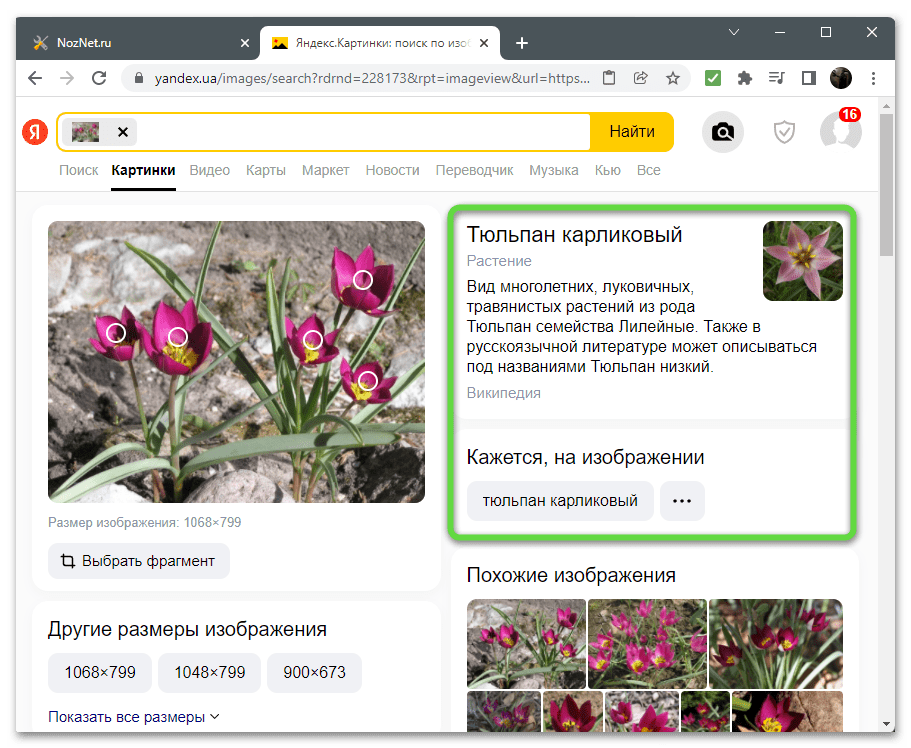Image resolution: width=911 pixels, height=748 pixels.
Task: Open Chrome three-dot menu
Action: 873,78
